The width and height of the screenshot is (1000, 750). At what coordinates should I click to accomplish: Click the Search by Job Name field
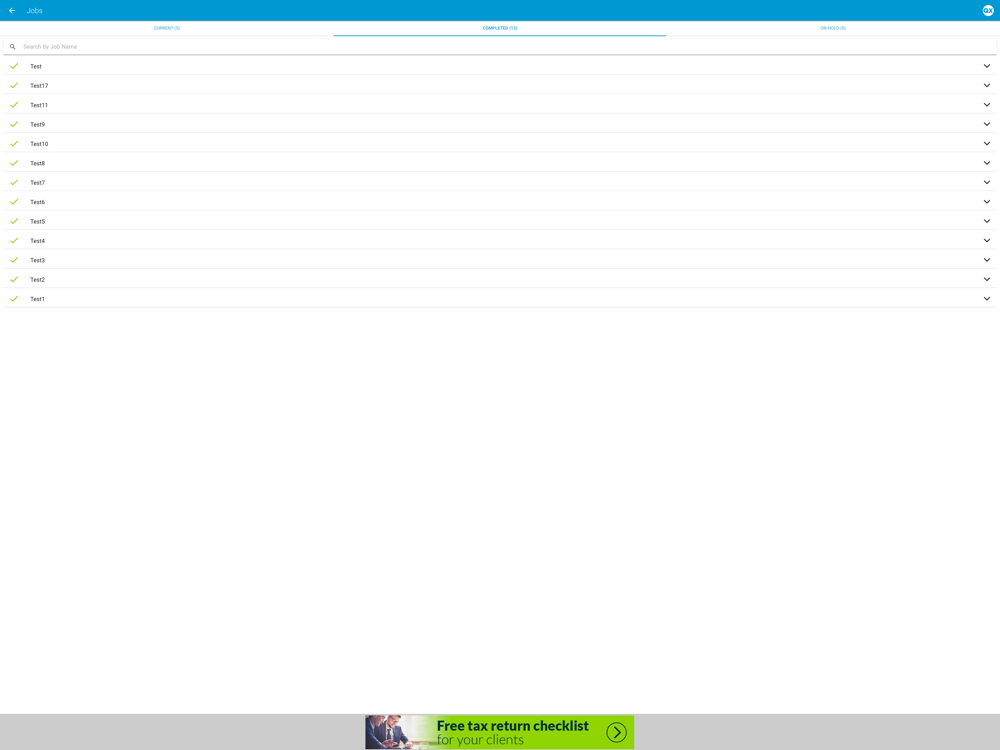(500, 47)
